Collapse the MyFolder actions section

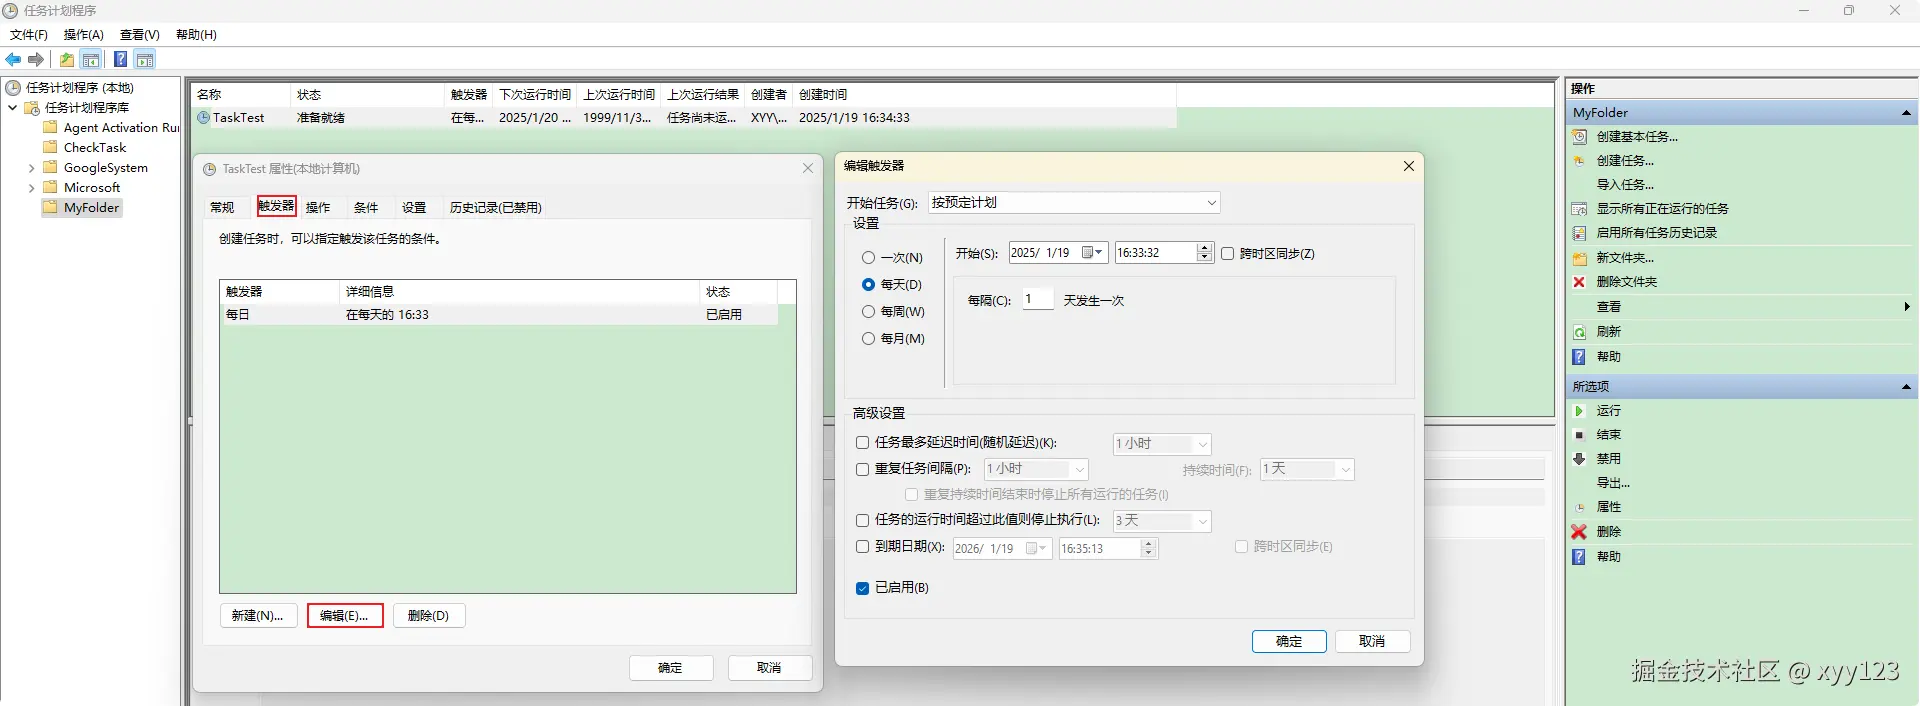[x=1906, y=113]
